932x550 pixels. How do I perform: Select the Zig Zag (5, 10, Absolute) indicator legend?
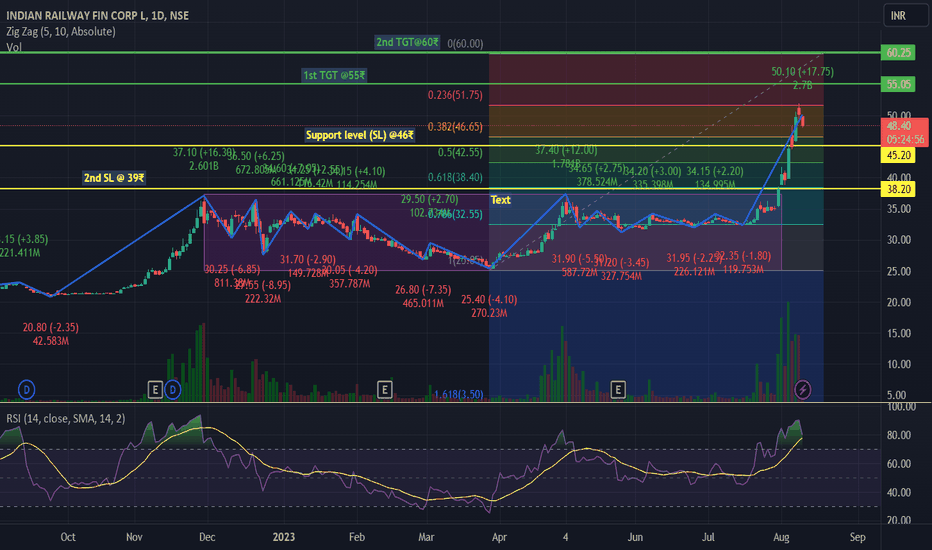click(61, 32)
